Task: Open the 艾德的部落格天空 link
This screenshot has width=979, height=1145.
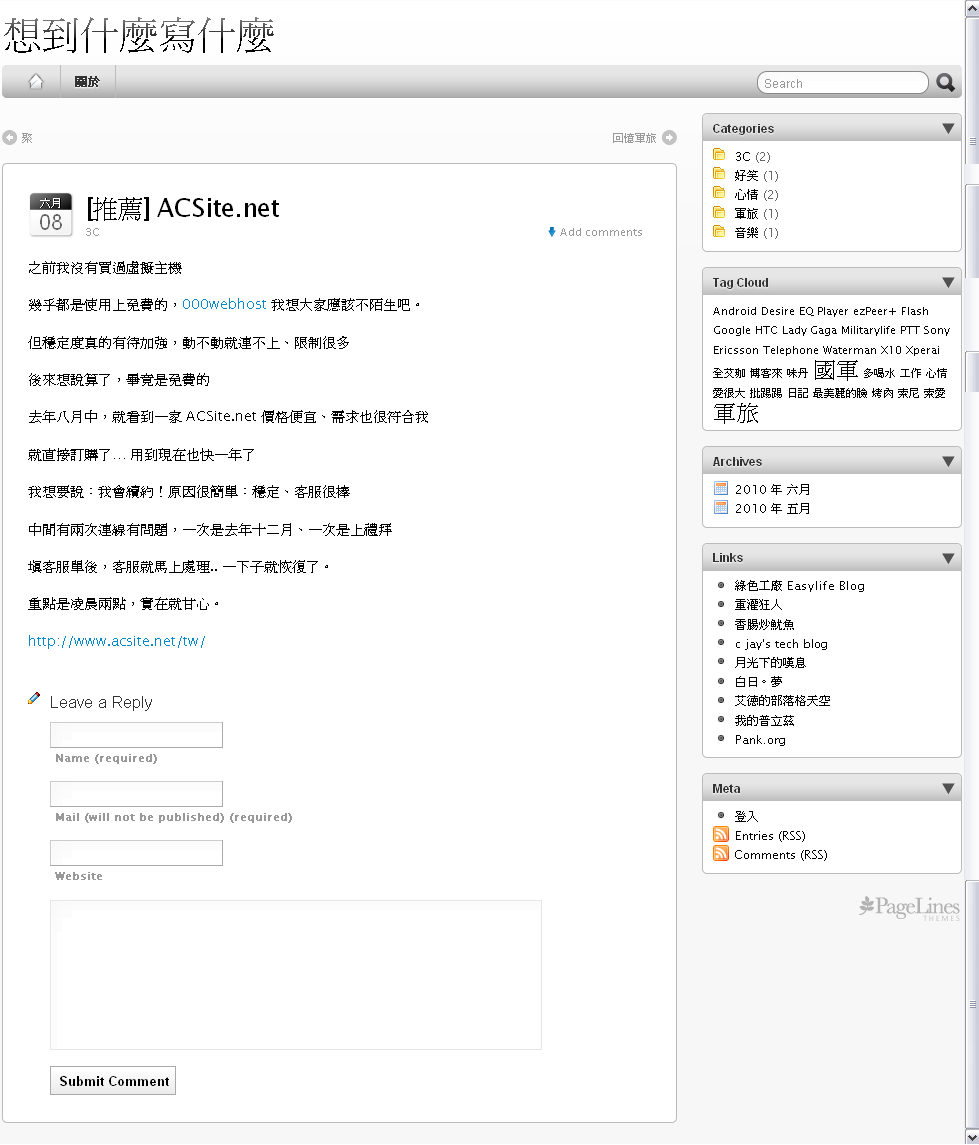Action: coord(783,700)
